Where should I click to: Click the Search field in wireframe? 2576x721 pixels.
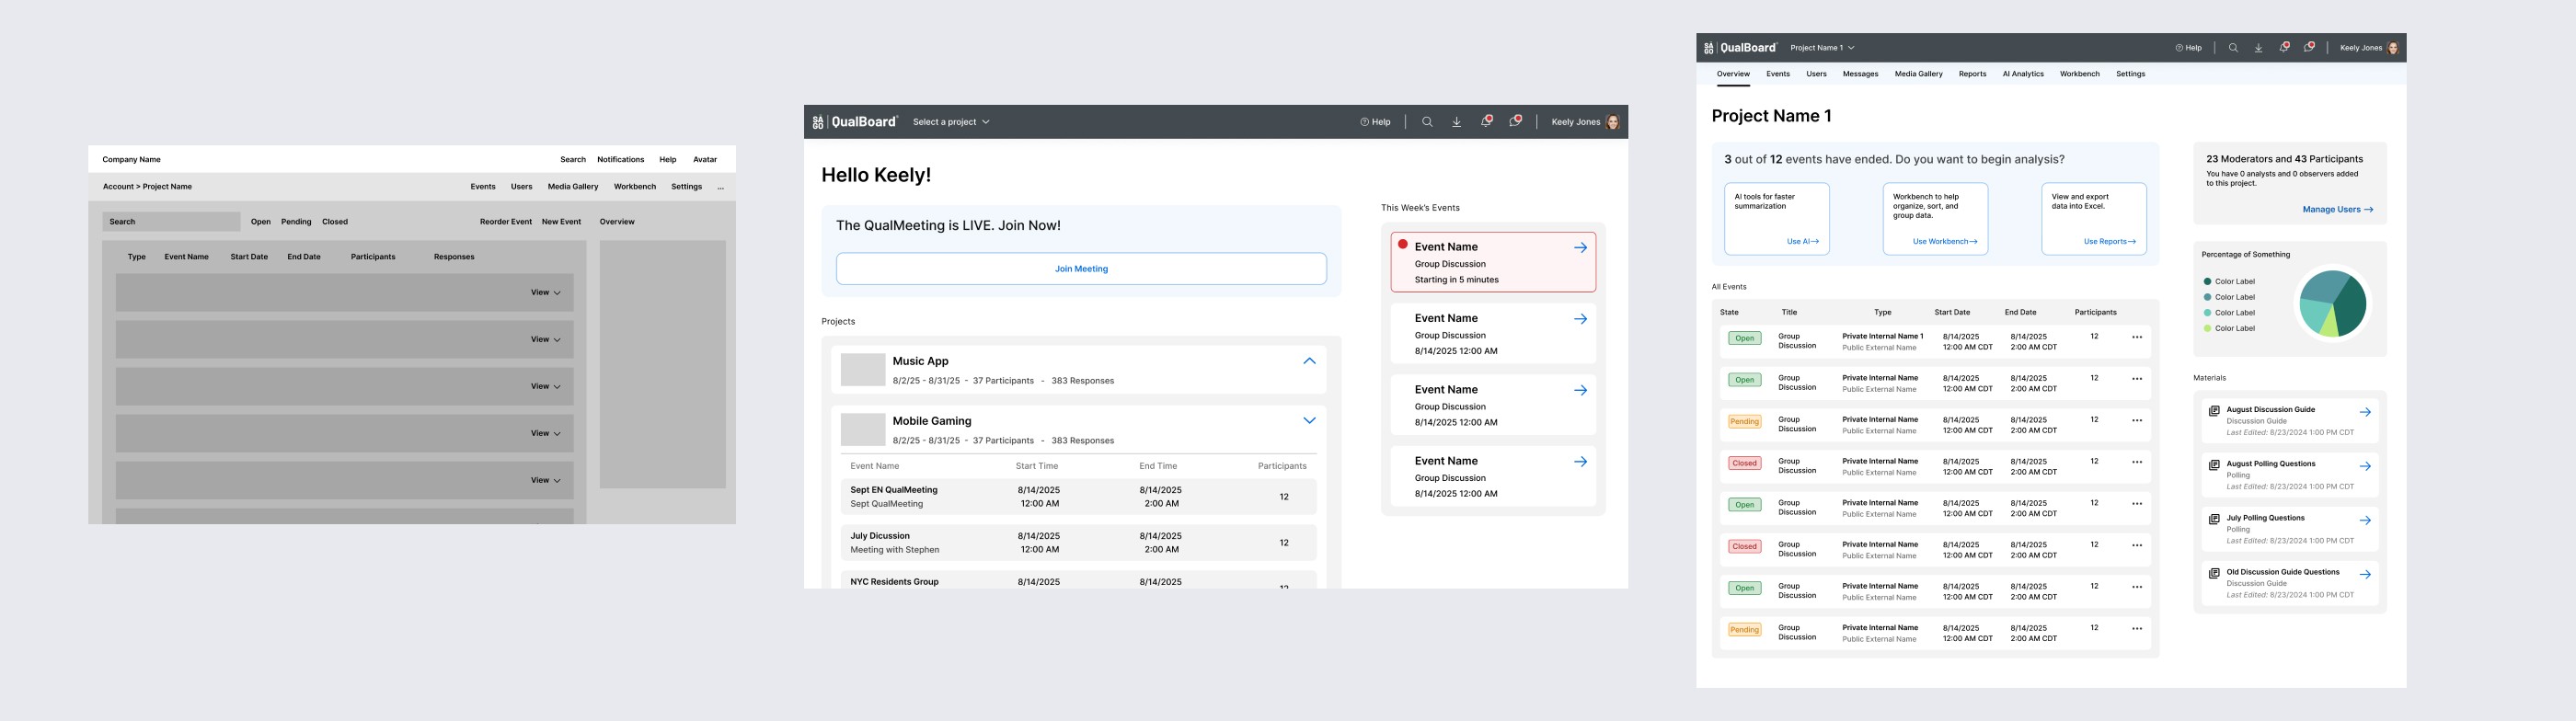pyautogui.click(x=171, y=222)
